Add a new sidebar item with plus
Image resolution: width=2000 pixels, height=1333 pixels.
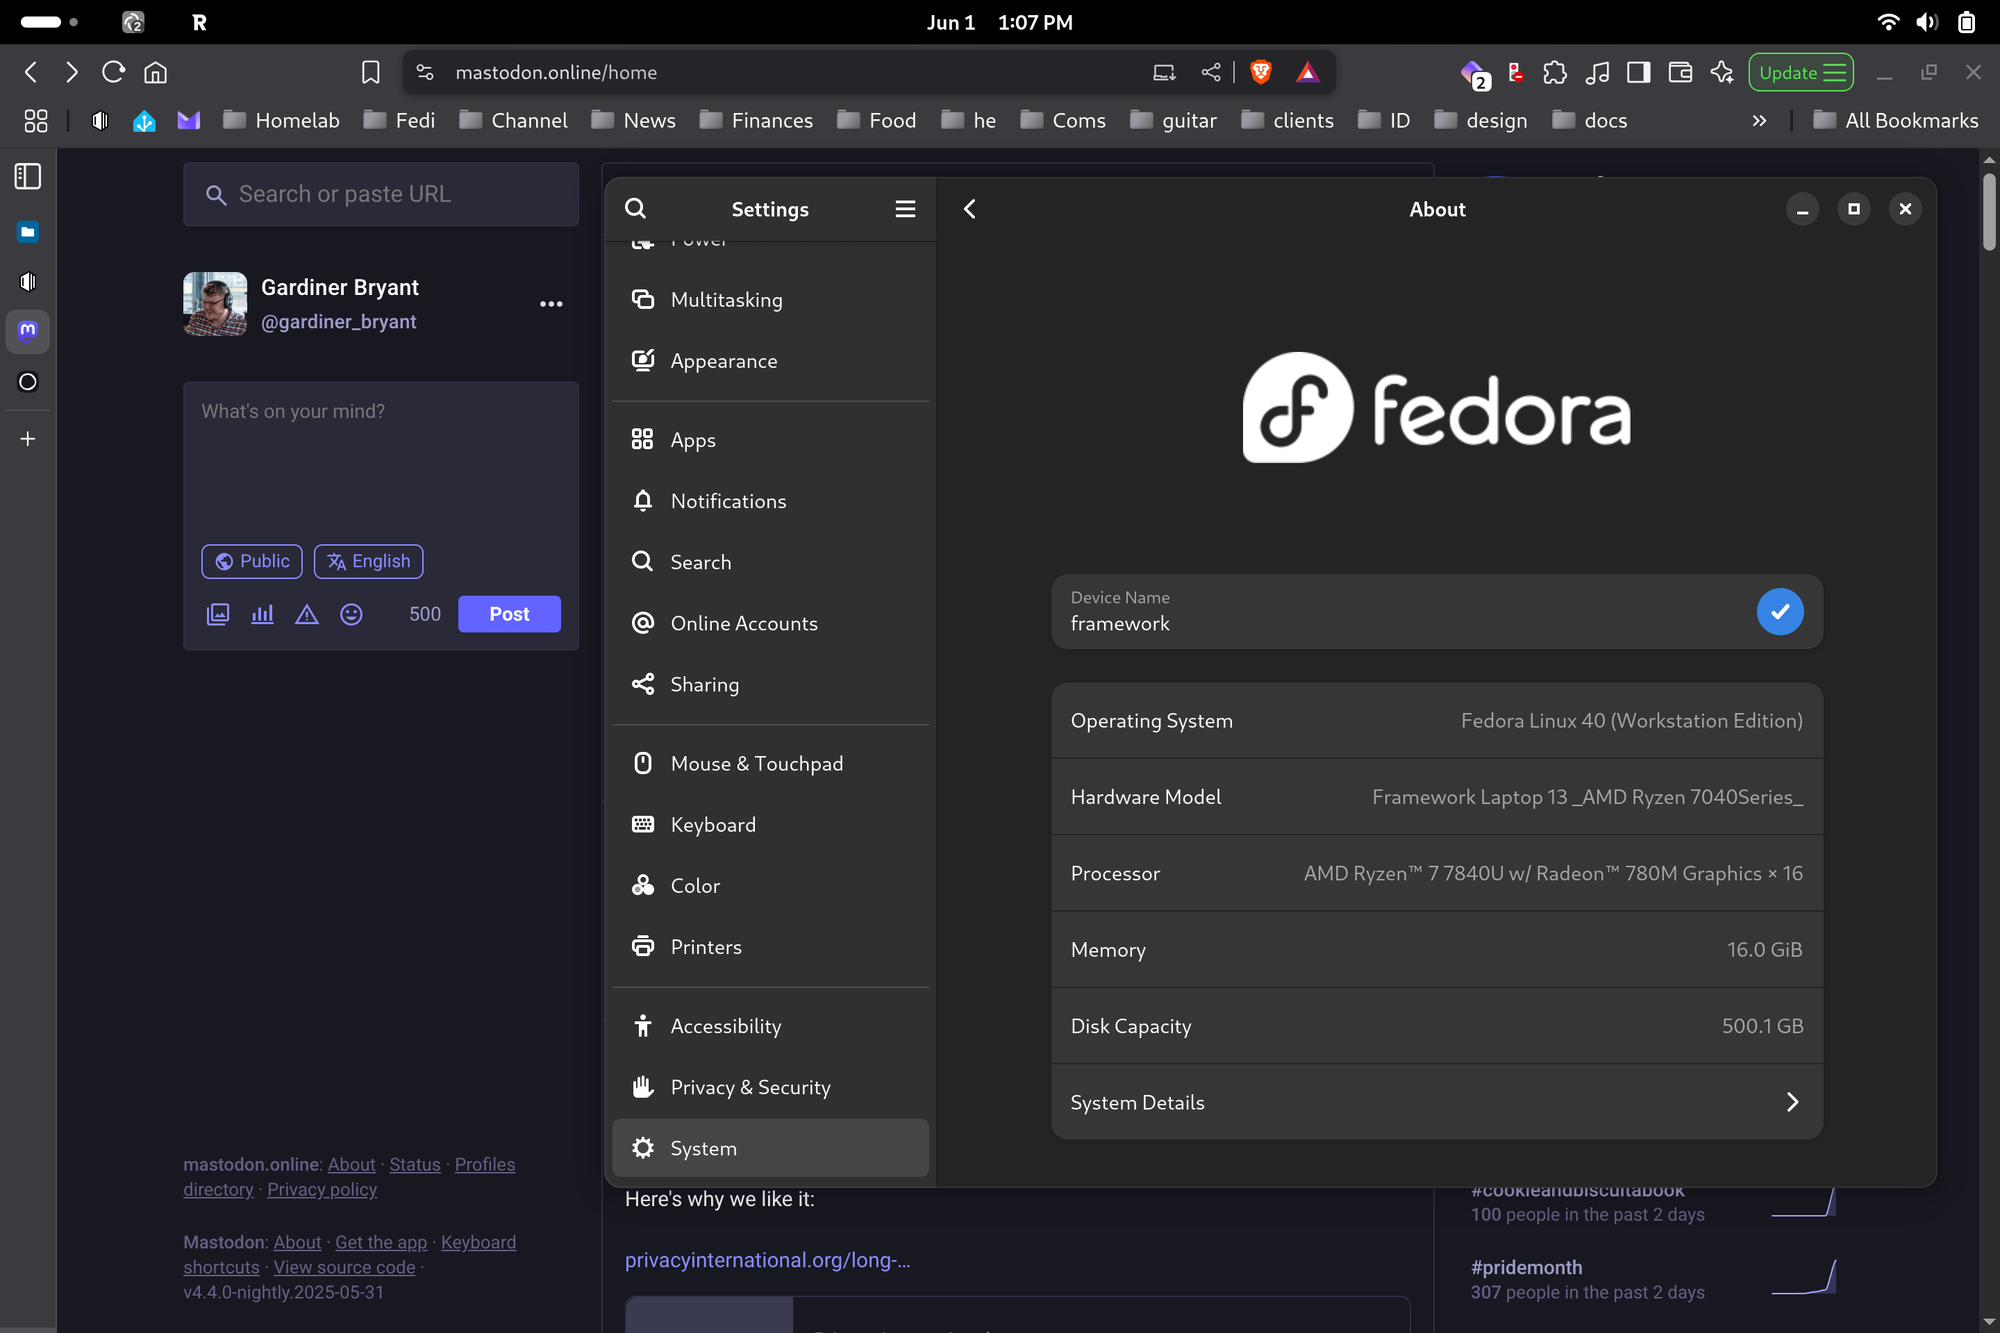click(x=28, y=439)
